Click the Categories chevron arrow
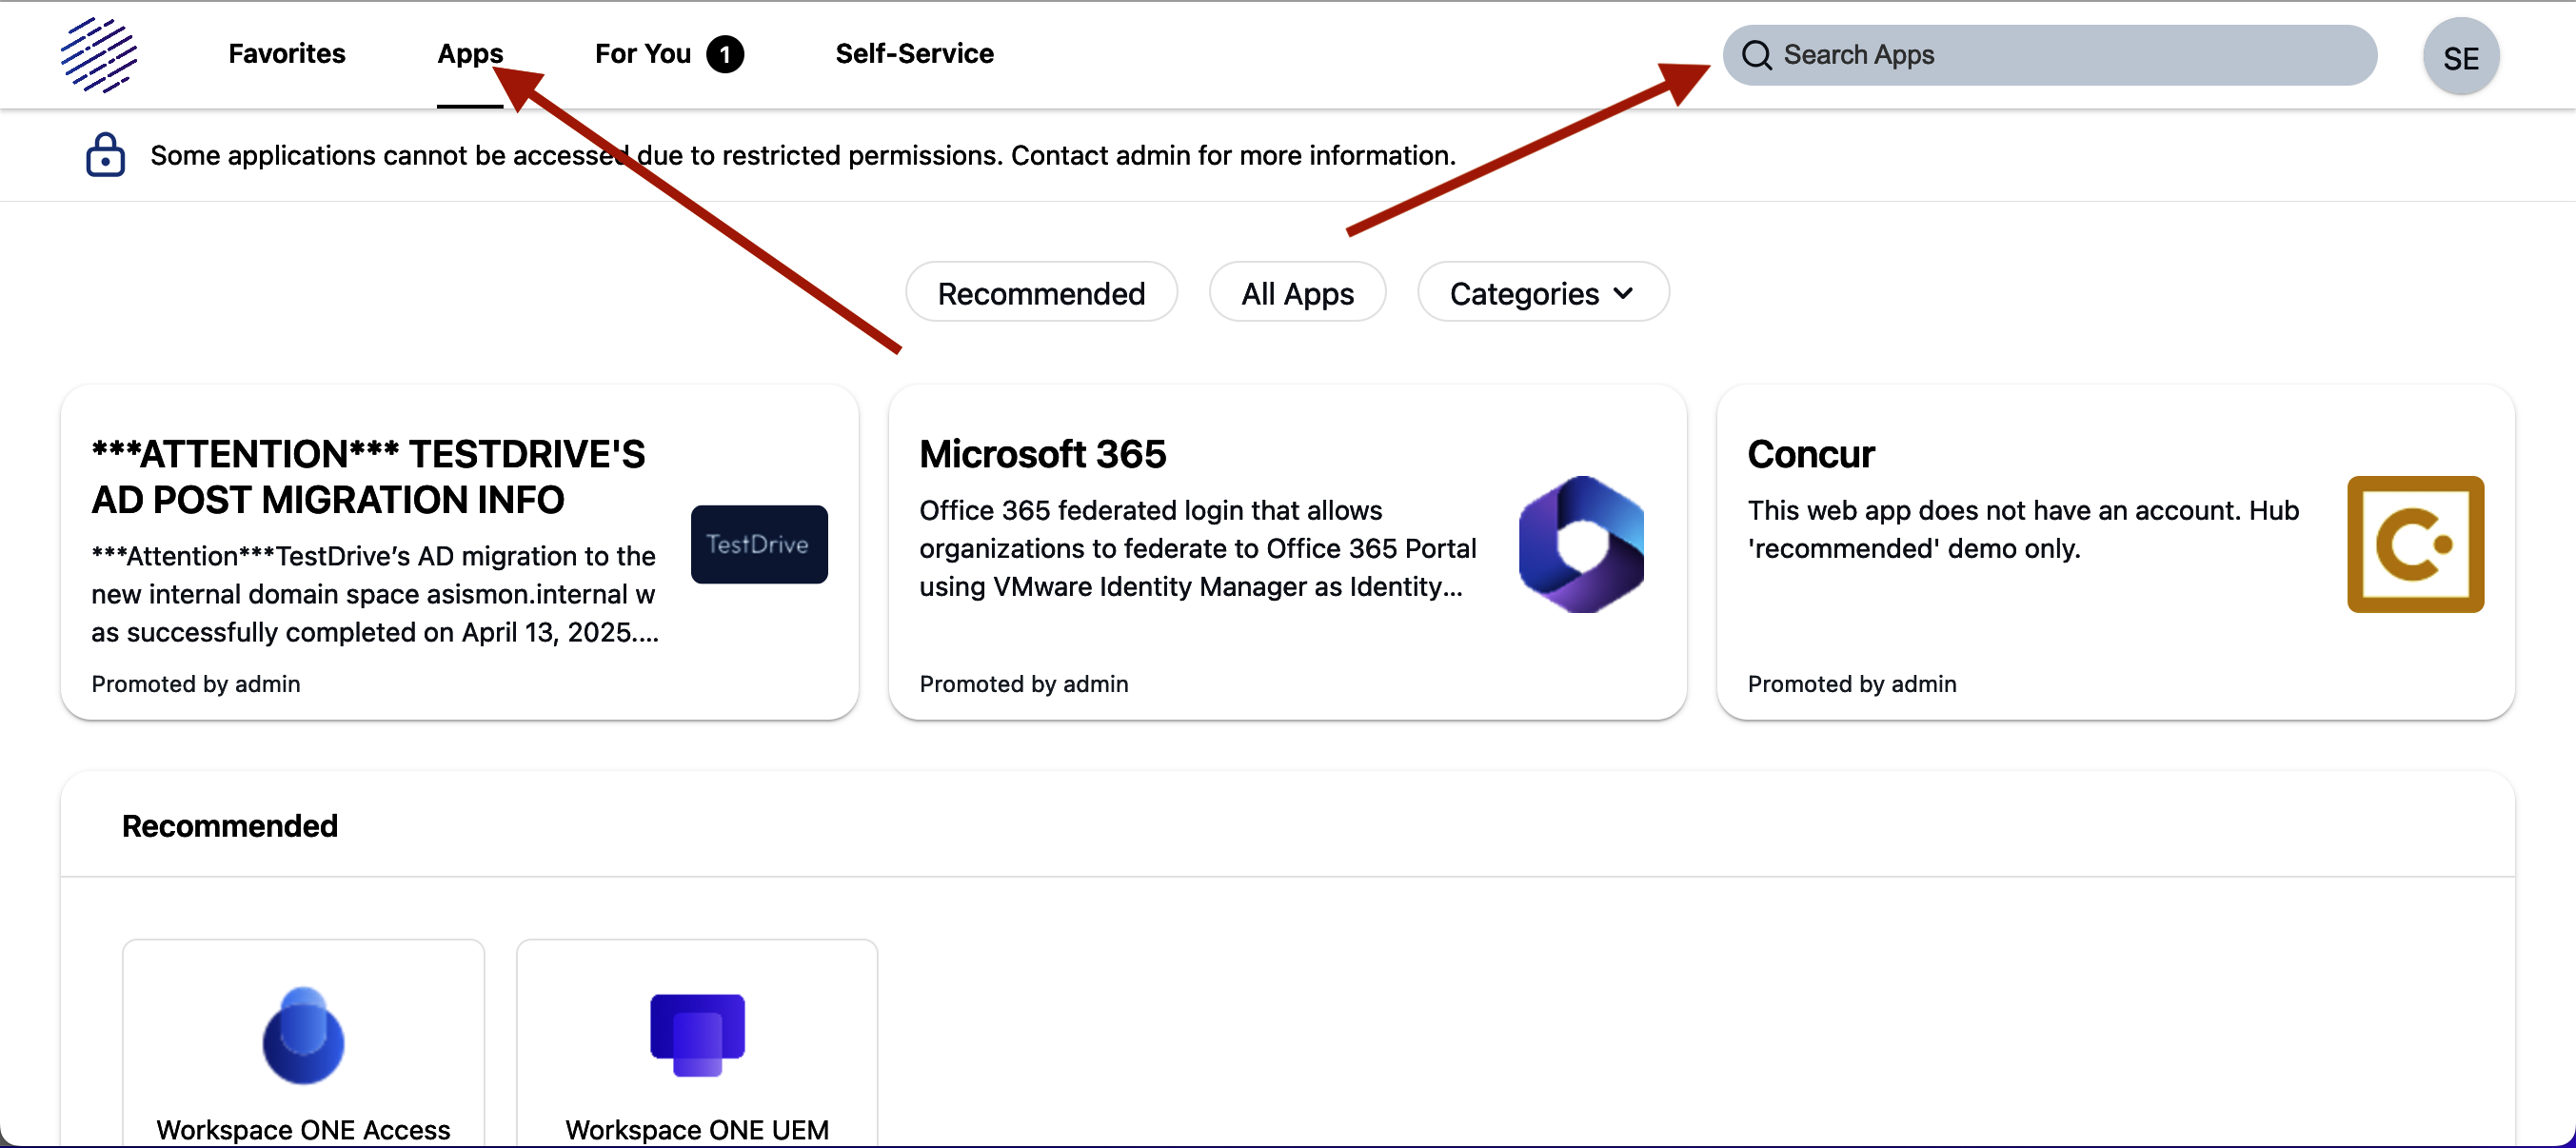This screenshot has width=2576, height=1148. coord(1624,293)
